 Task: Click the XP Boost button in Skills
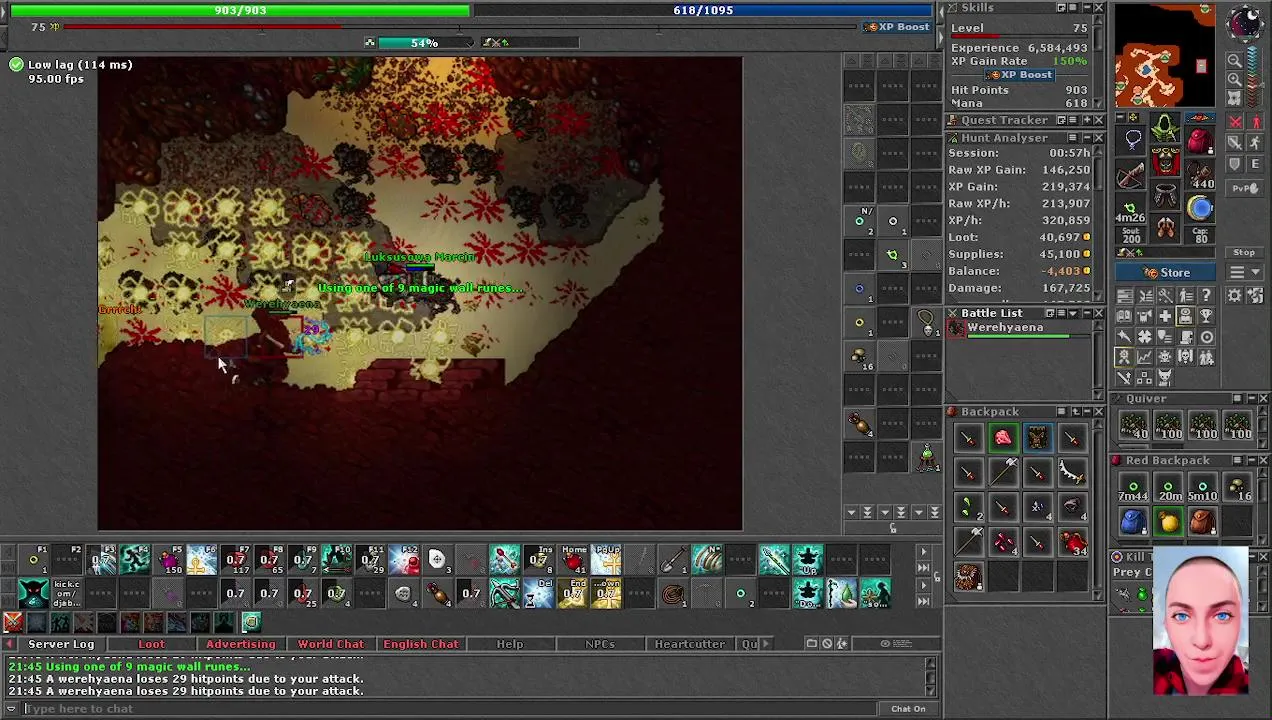pos(1019,75)
